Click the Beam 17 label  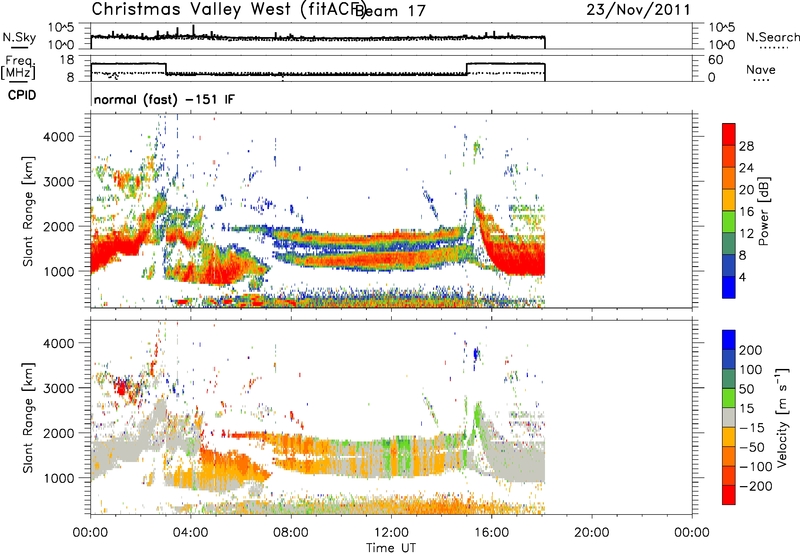(390, 11)
